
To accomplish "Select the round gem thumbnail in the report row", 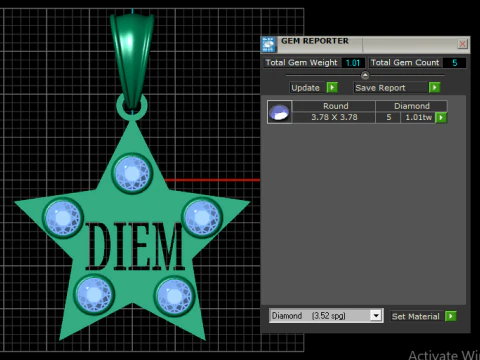I will pos(279,112).
